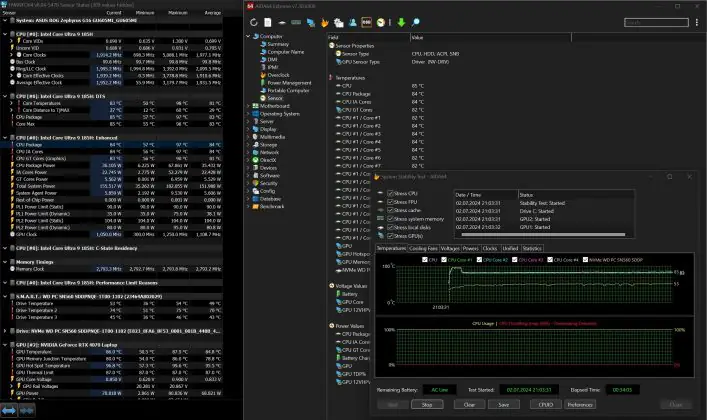The image size is (707, 420).
Task: Select Total System Power row in HWiNFO
Action: [111, 186]
